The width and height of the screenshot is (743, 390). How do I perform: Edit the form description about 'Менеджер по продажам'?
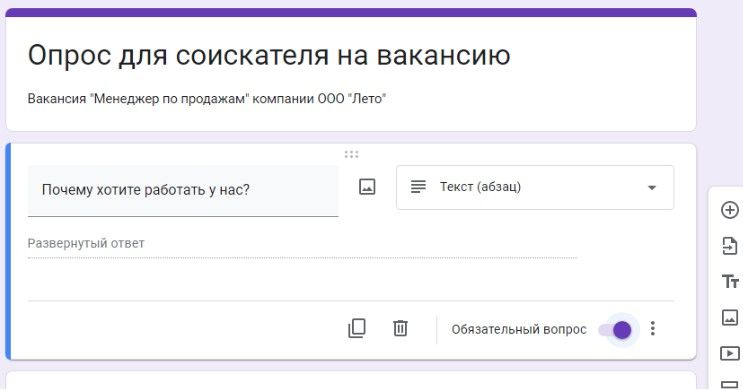tap(207, 99)
